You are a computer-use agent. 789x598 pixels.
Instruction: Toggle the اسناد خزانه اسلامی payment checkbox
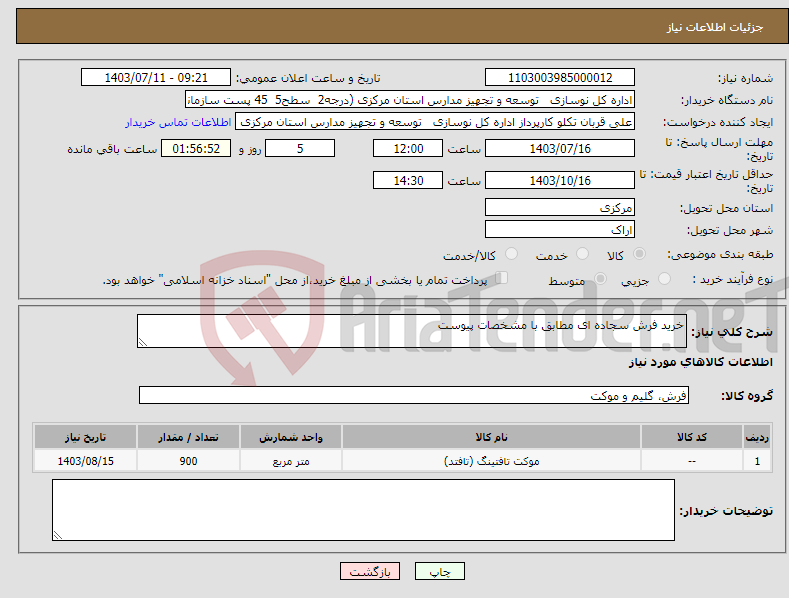click(x=502, y=277)
